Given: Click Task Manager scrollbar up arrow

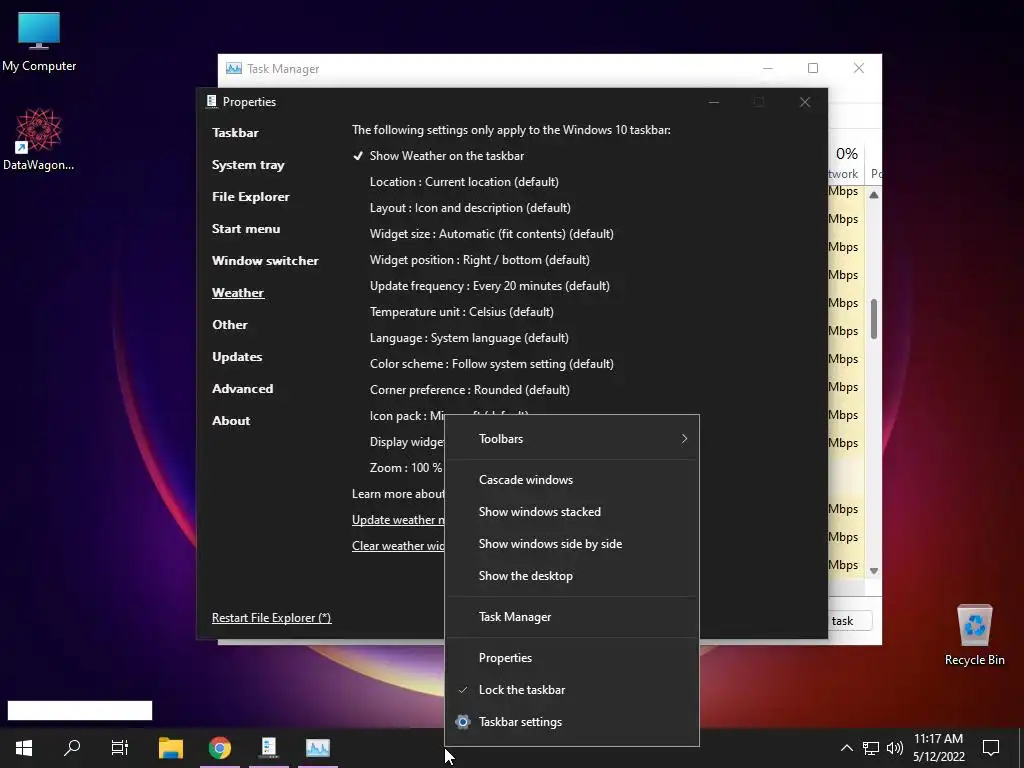Looking at the screenshot, I should (874, 195).
